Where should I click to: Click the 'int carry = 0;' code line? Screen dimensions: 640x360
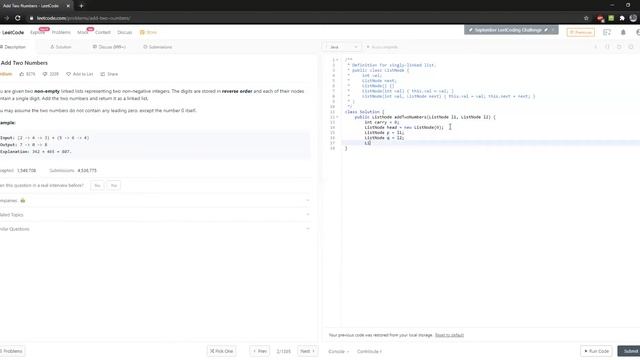(382, 122)
